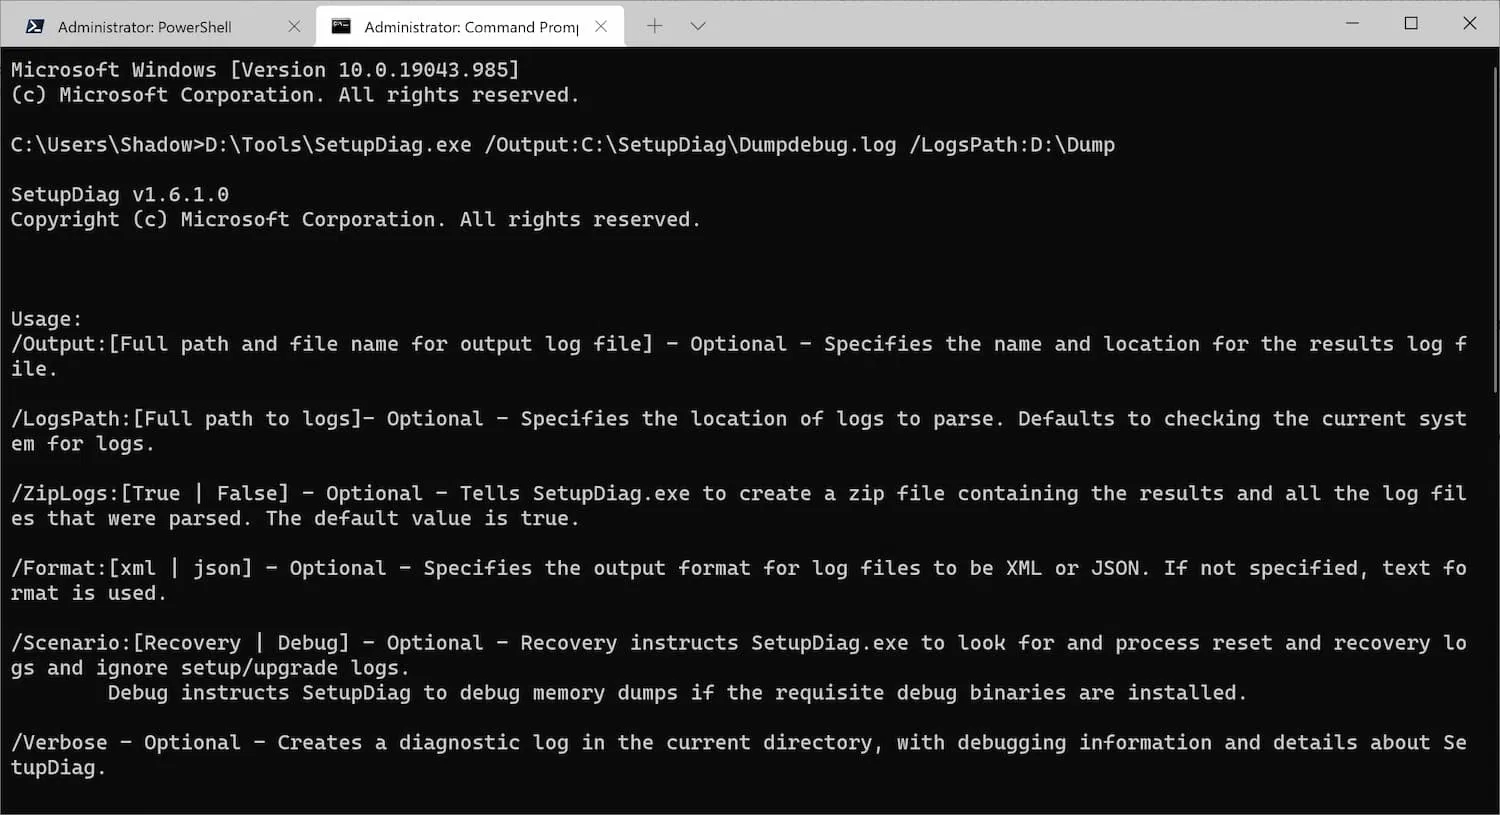
Task: Click the Command Prompt tab icon
Action: tap(341, 27)
